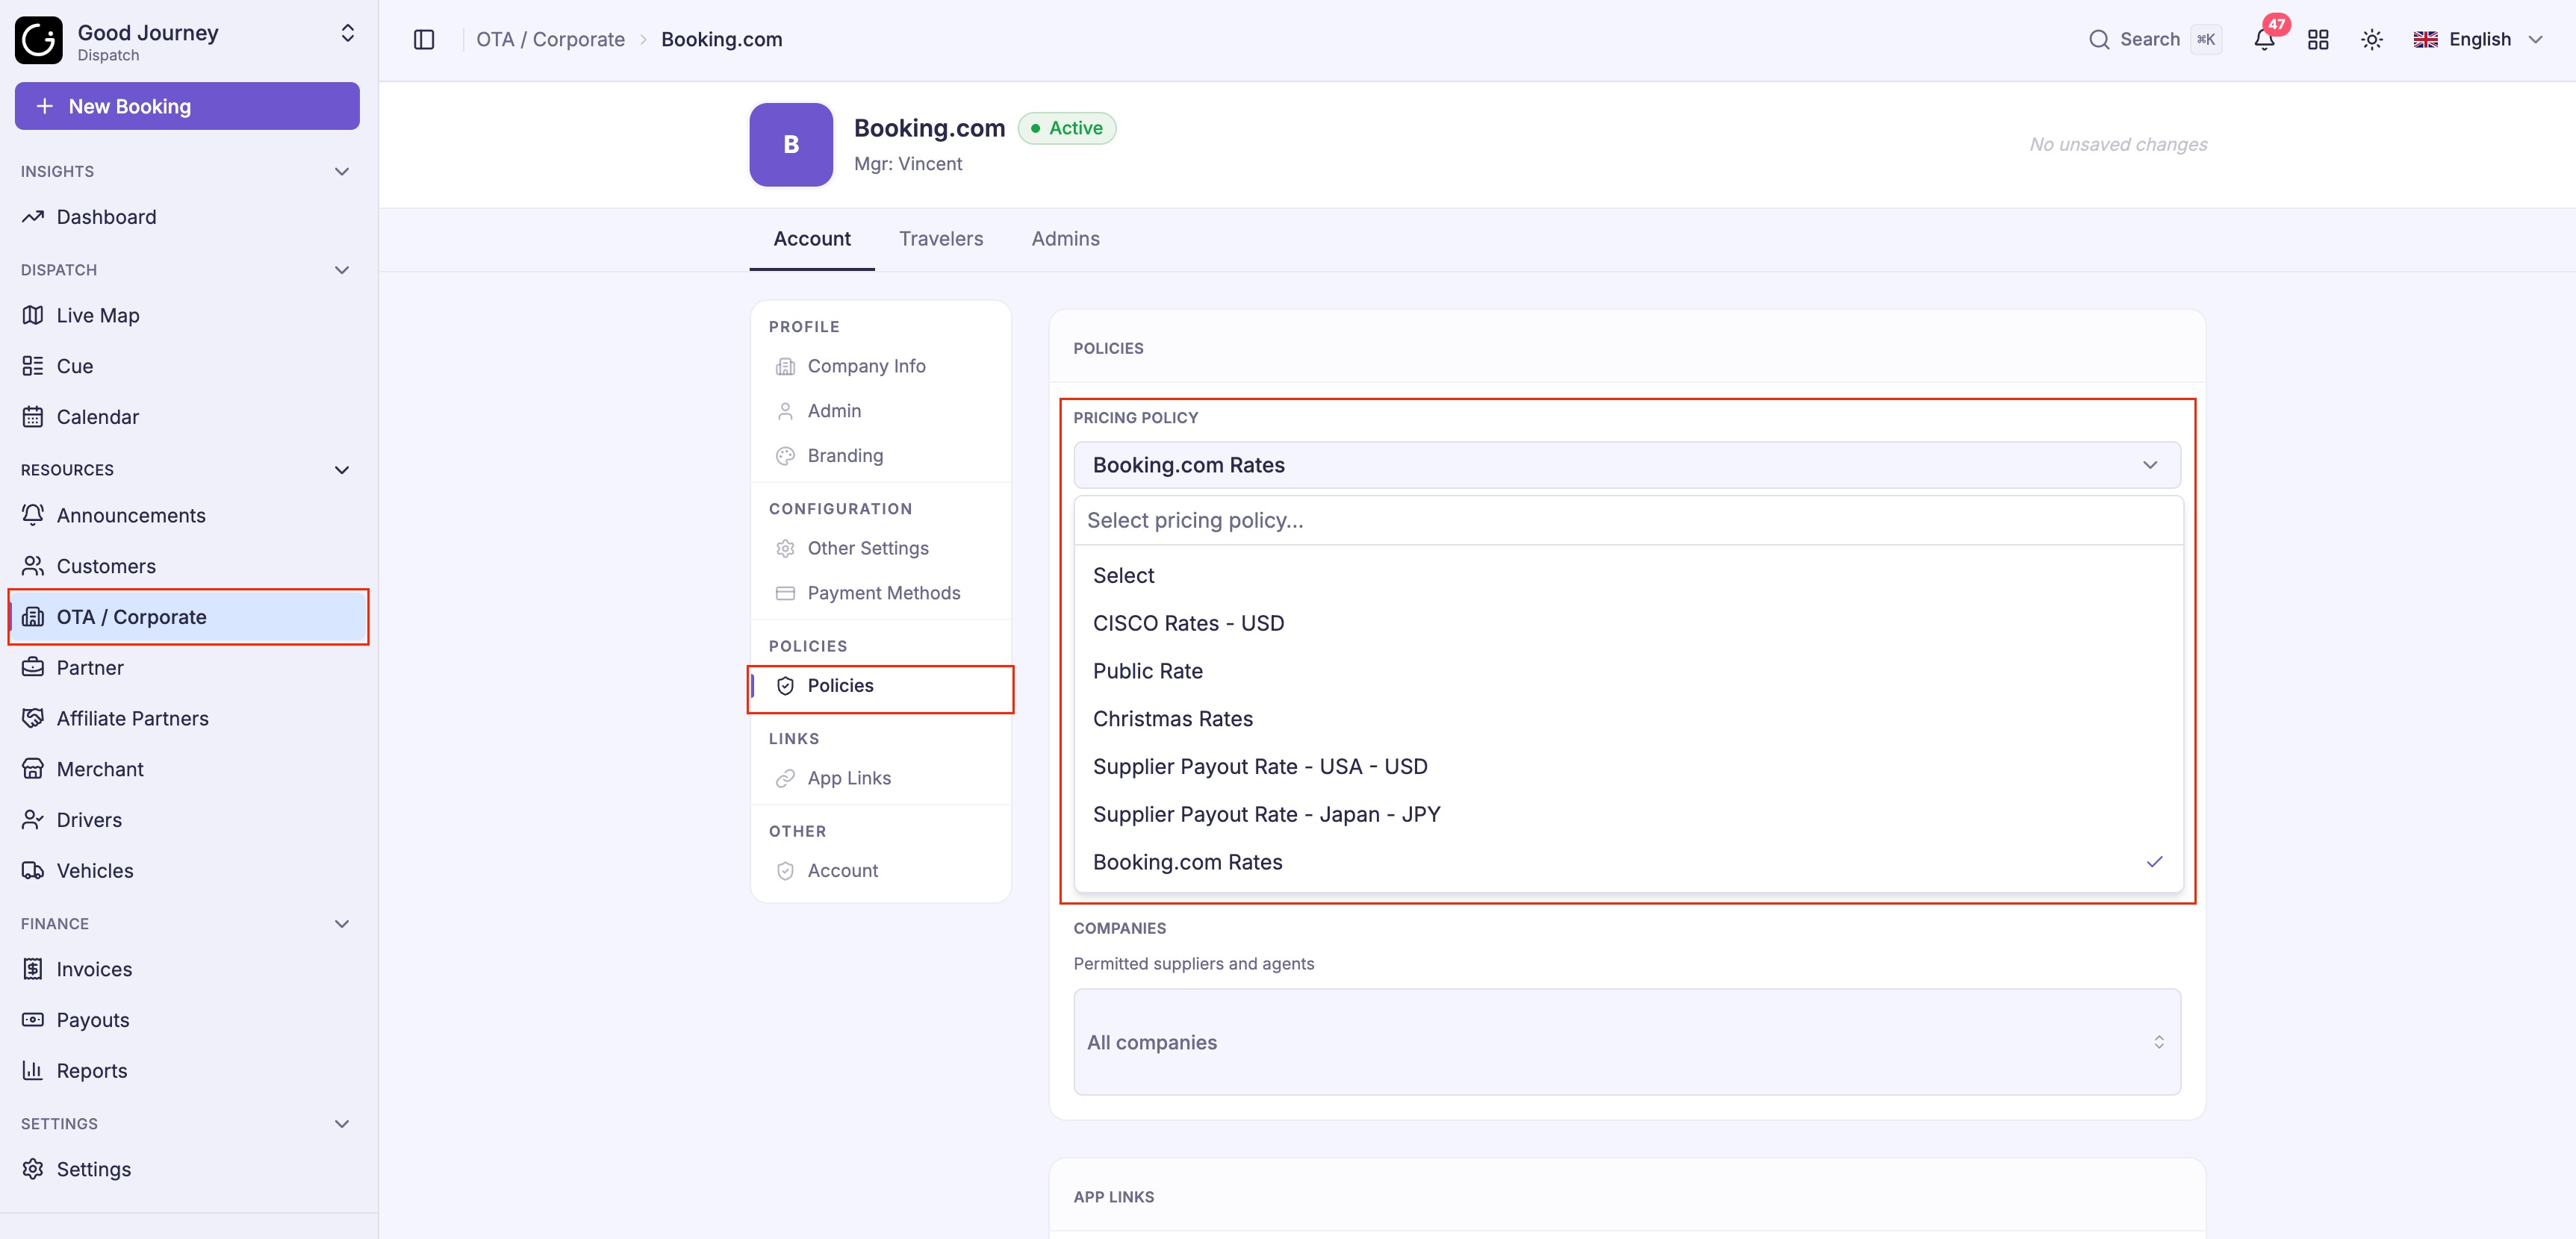Choose Supplier Payout Rate - Japan - JPY
This screenshot has height=1239, width=2576.
point(1628,815)
